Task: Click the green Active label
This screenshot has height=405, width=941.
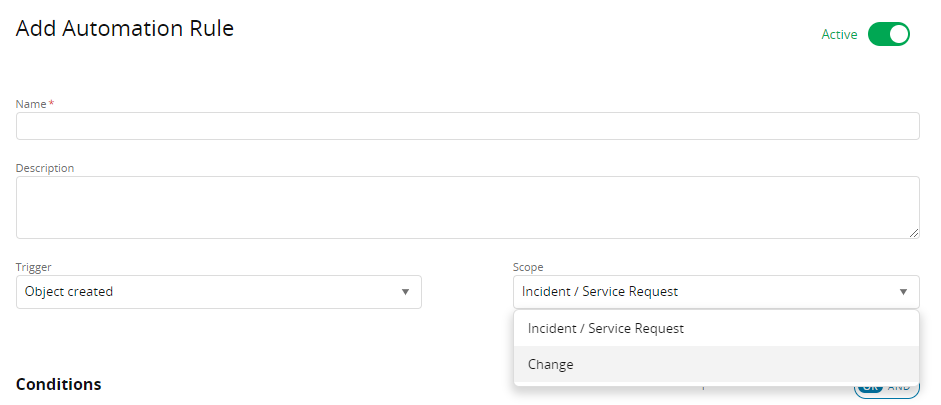Action: (x=839, y=34)
